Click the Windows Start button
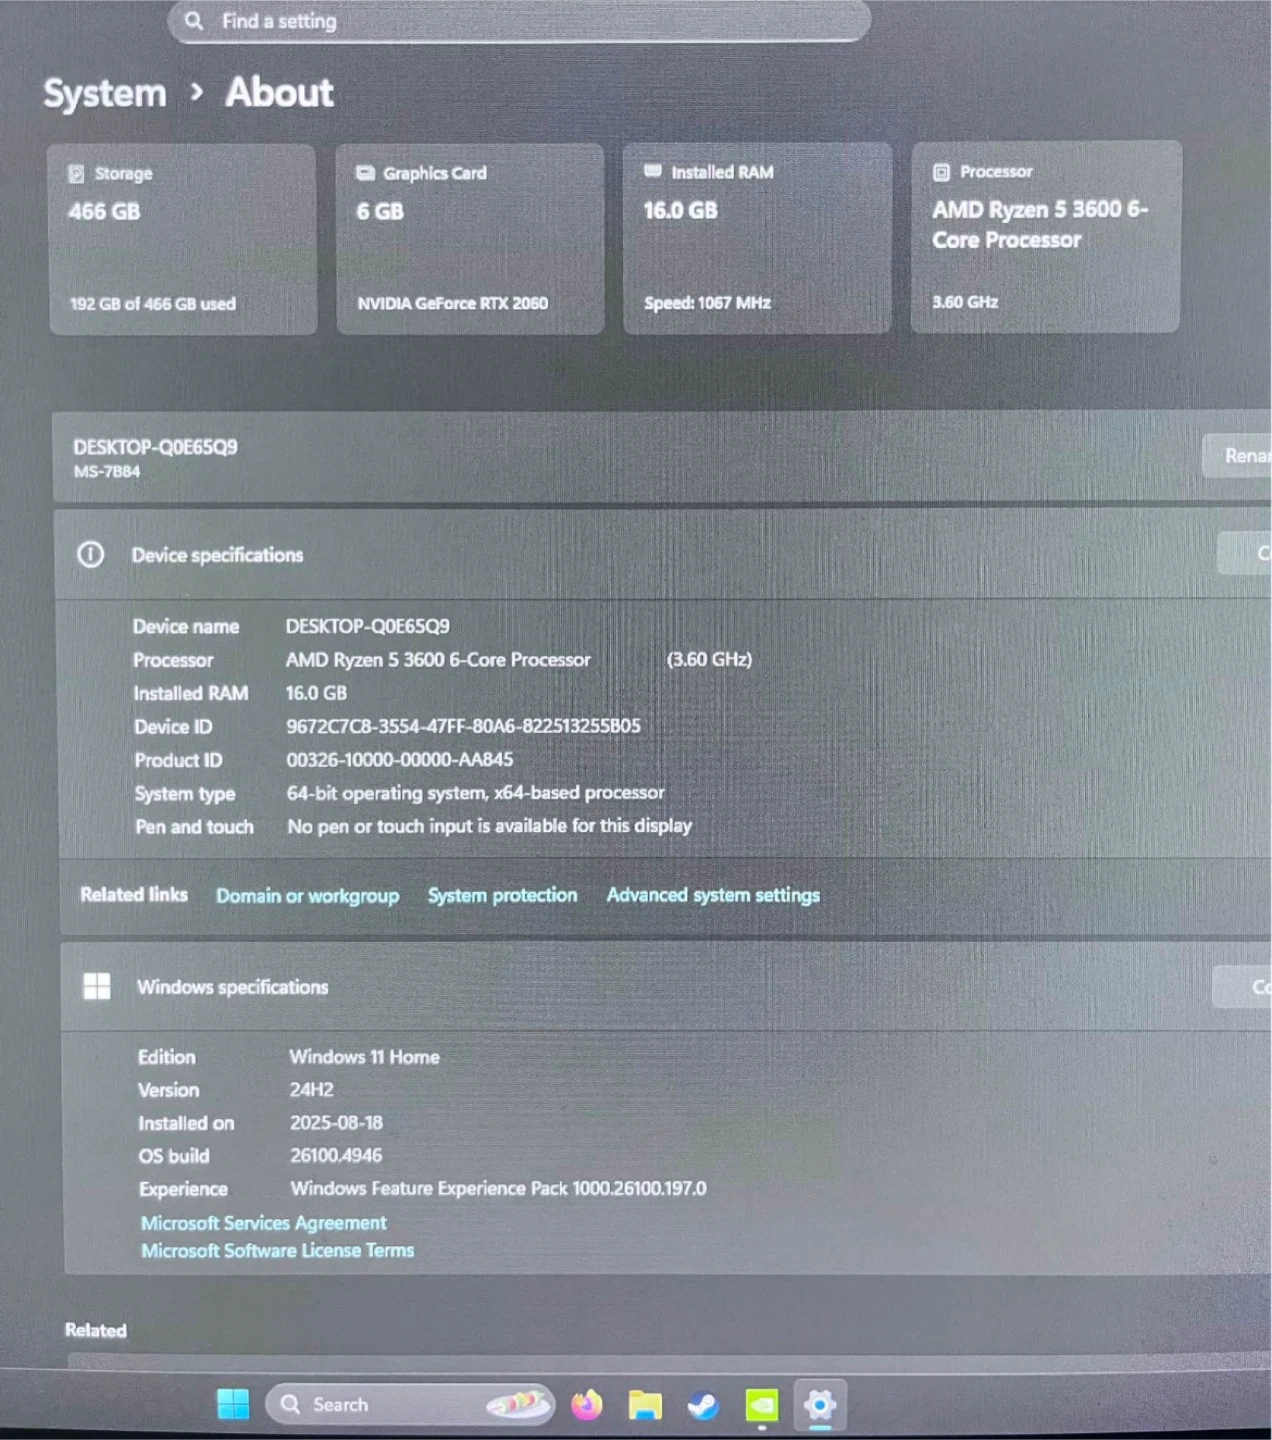The width and height of the screenshot is (1272, 1440). pyautogui.click(x=233, y=1404)
